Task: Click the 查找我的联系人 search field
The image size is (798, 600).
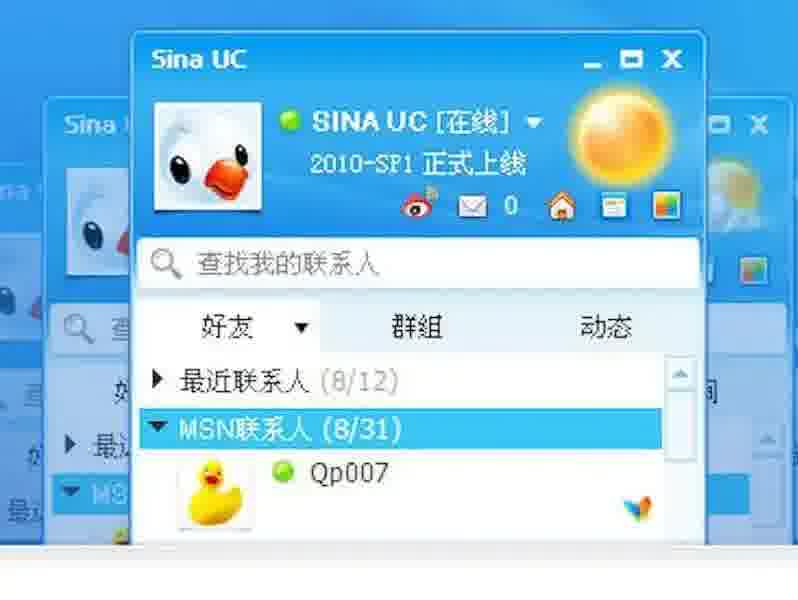Action: click(418, 264)
